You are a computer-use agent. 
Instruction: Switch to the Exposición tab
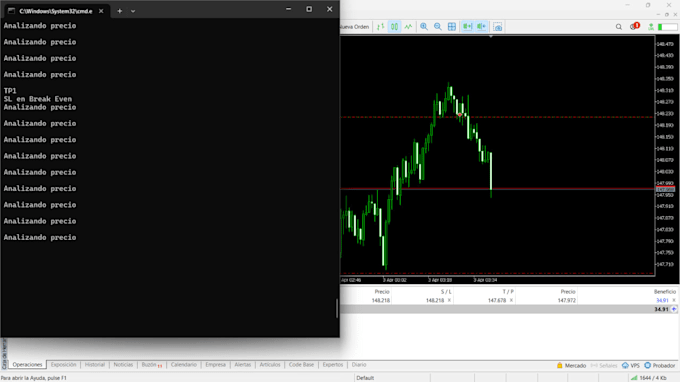63,365
